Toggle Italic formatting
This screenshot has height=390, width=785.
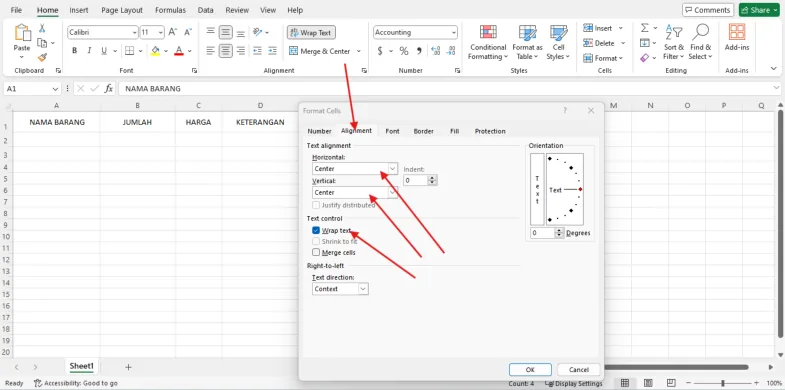(x=89, y=51)
